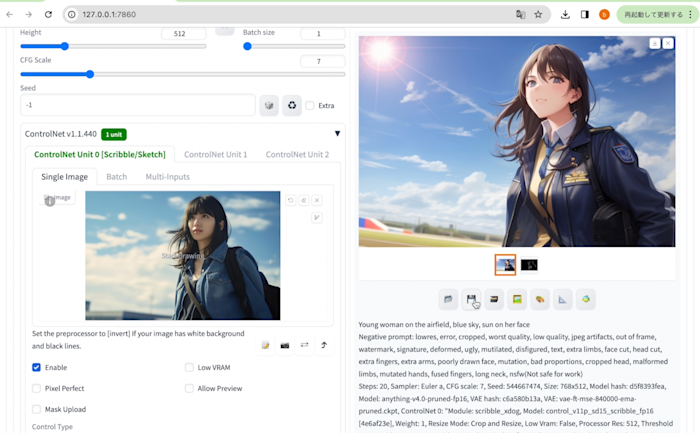Click the Height value box showing 512
700x433 pixels.
tap(183, 33)
